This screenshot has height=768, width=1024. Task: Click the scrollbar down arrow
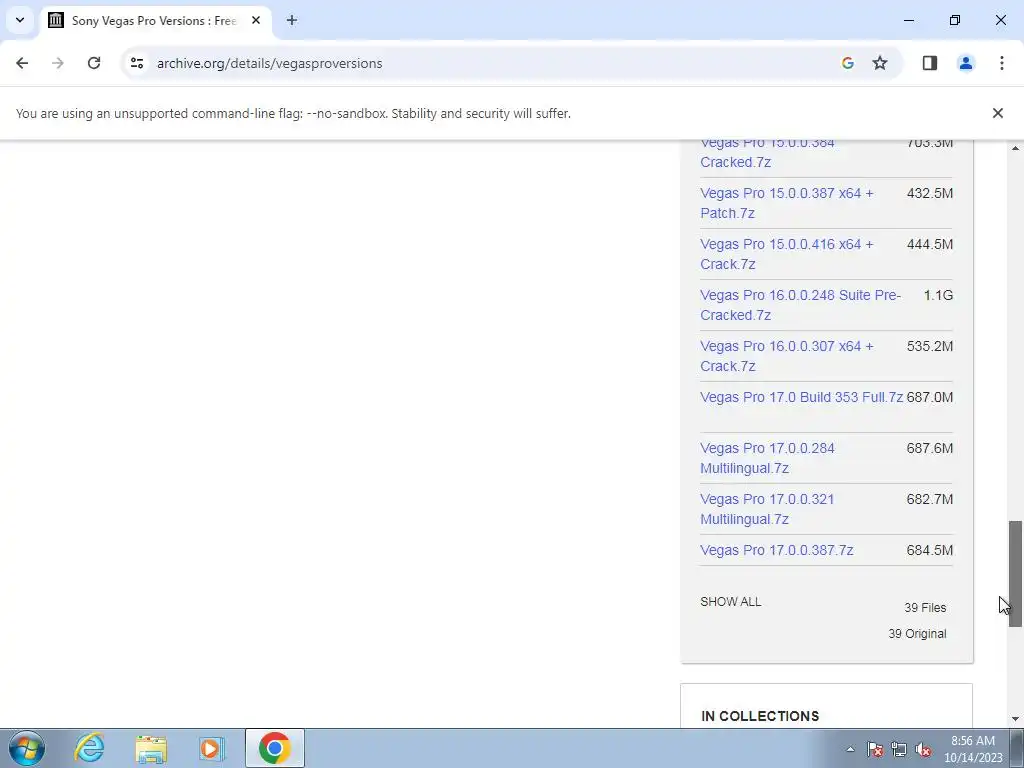tap(1015, 718)
